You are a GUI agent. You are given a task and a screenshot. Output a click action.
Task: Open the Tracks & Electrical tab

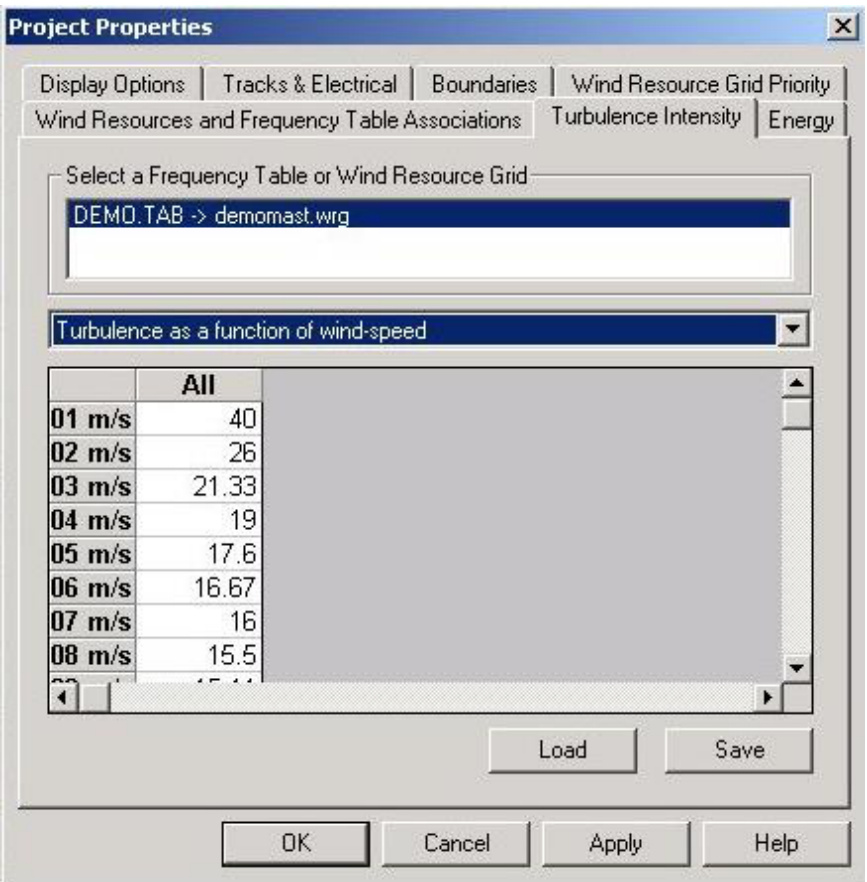[309, 85]
